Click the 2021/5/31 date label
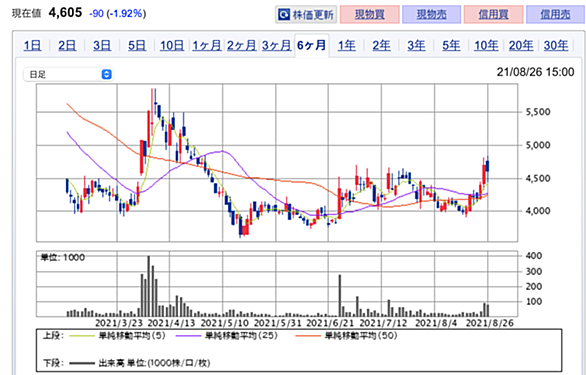The height and width of the screenshot is (375, 586). (x=278, y=323)
